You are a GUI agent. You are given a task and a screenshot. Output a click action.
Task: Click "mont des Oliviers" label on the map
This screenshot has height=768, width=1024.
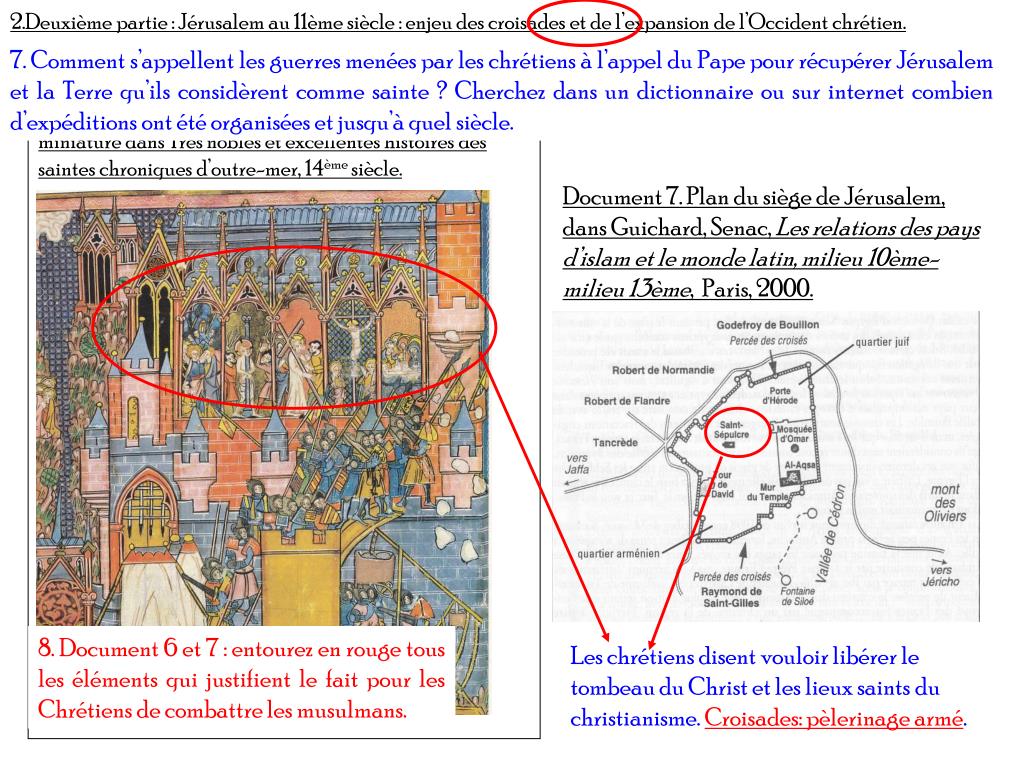(944, 502)
